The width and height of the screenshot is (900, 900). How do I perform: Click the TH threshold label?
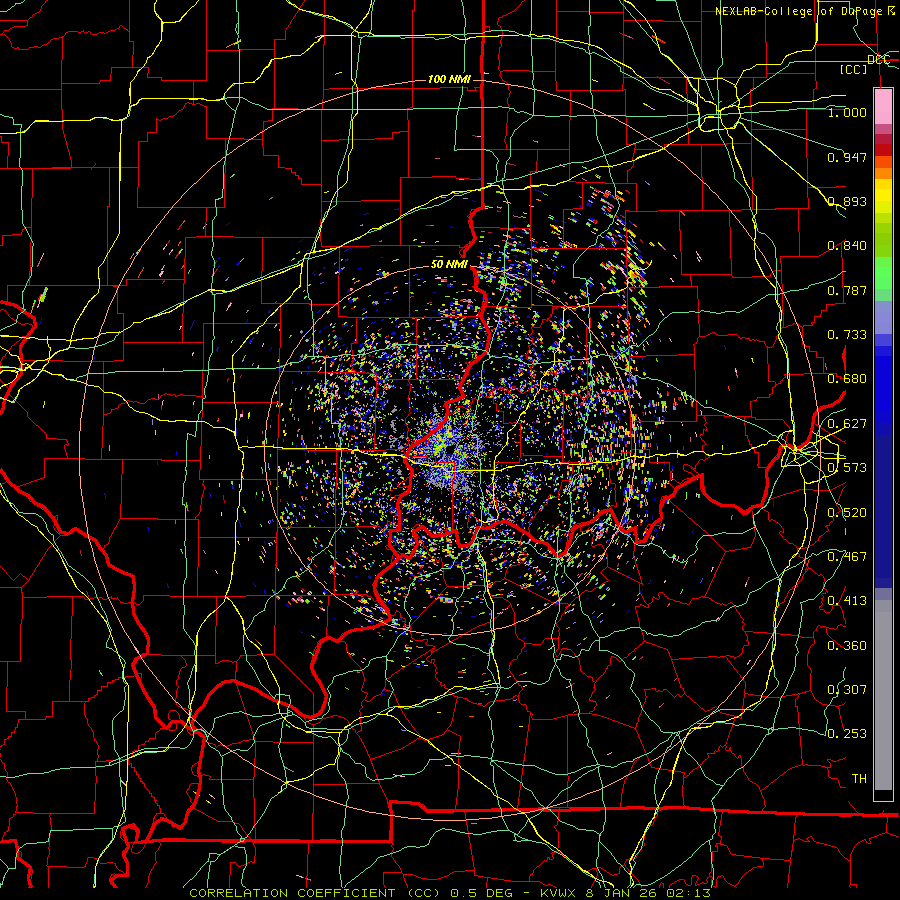pos(859,779)
